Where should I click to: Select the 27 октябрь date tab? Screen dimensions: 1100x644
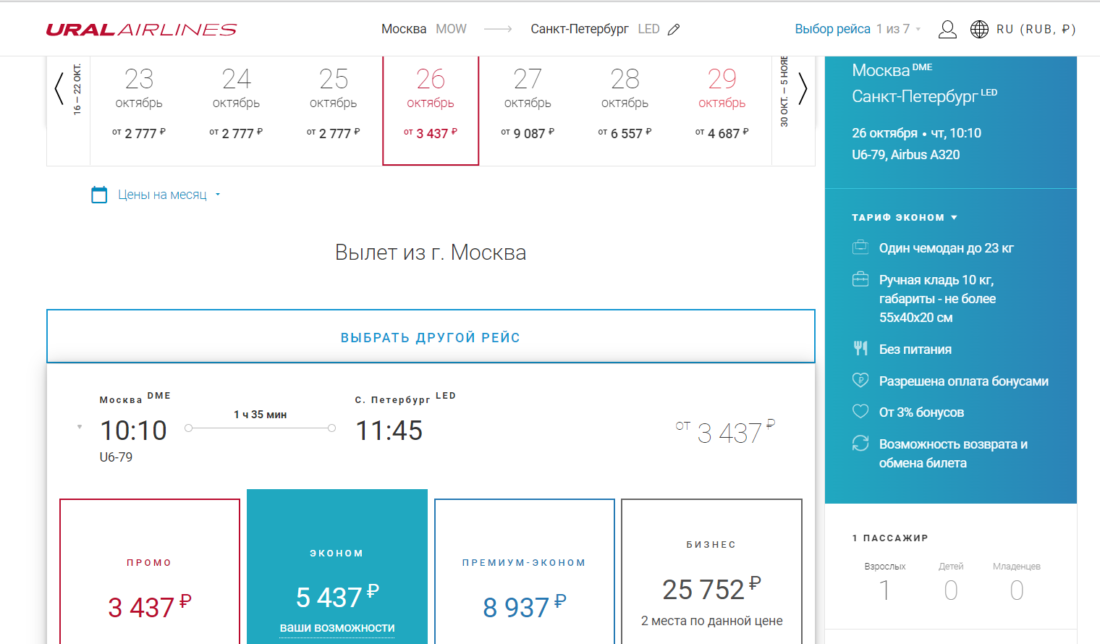(x=527, y=105)
